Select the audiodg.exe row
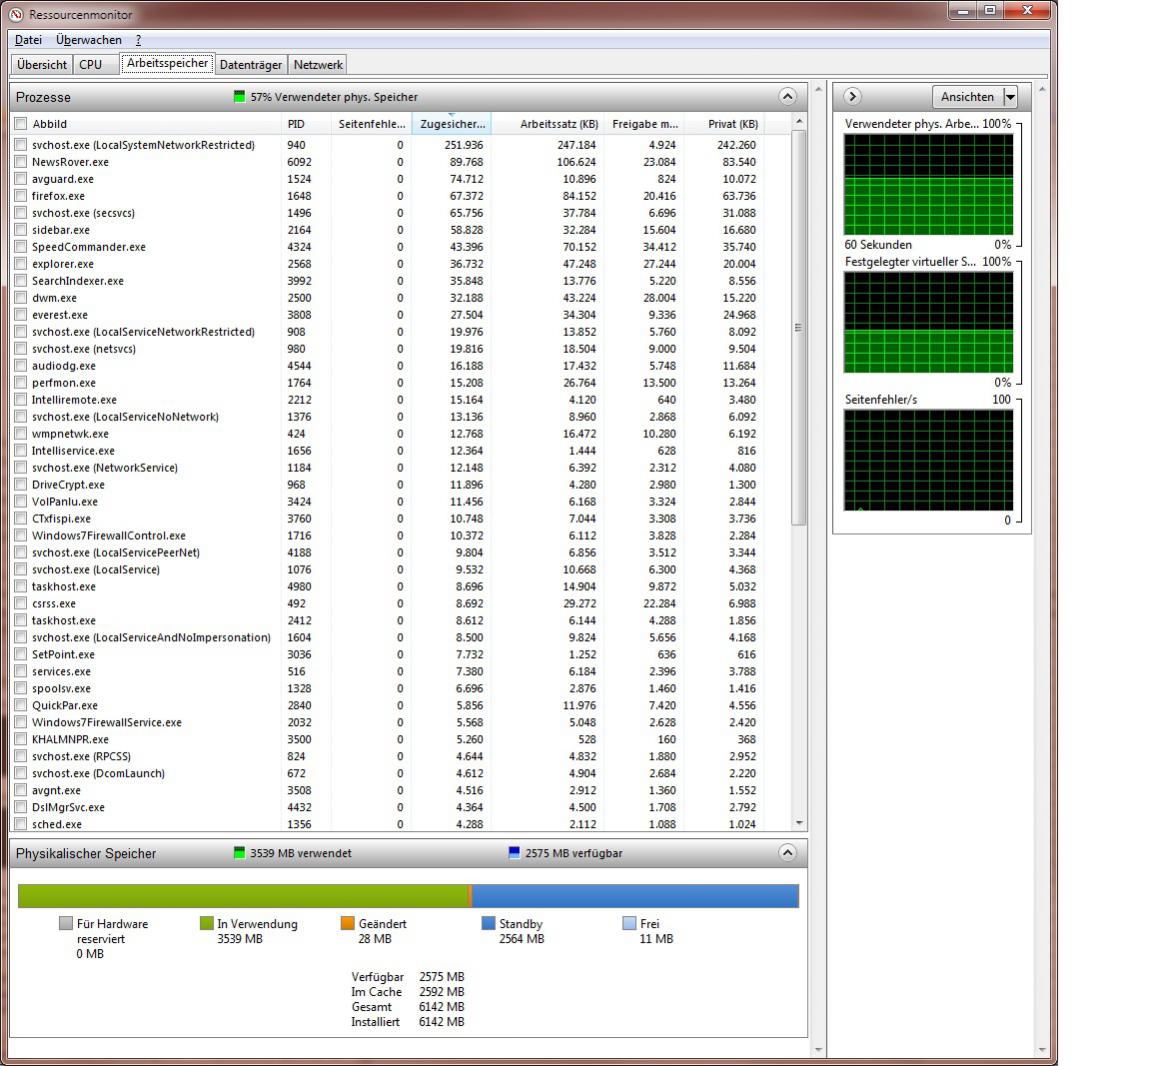 click(402, 366)
